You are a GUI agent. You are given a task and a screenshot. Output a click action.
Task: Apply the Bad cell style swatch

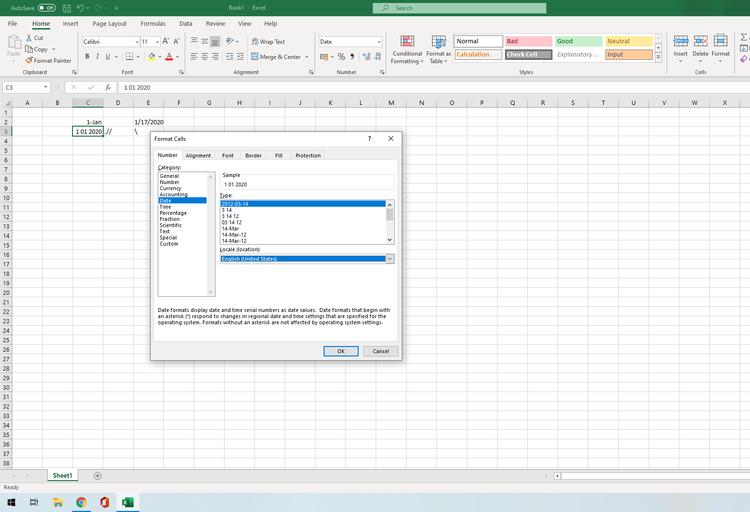pos(527,42)
